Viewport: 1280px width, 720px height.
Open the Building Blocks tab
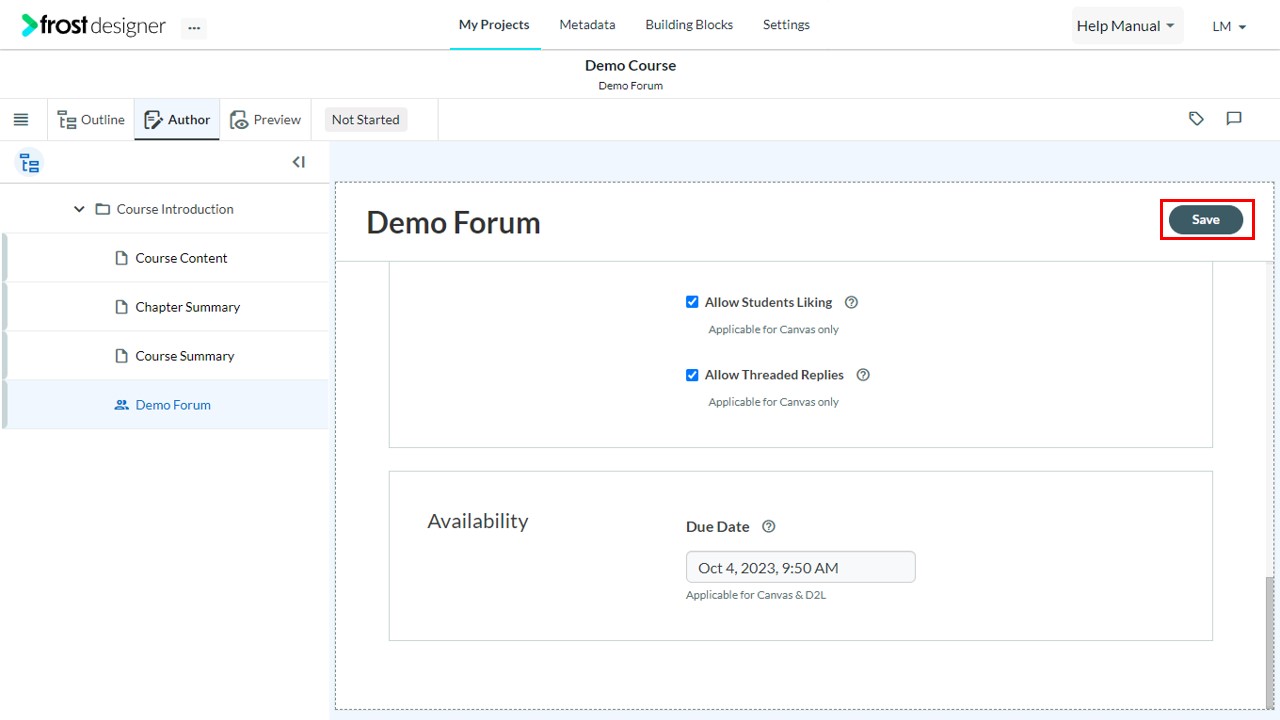(689, 25)
